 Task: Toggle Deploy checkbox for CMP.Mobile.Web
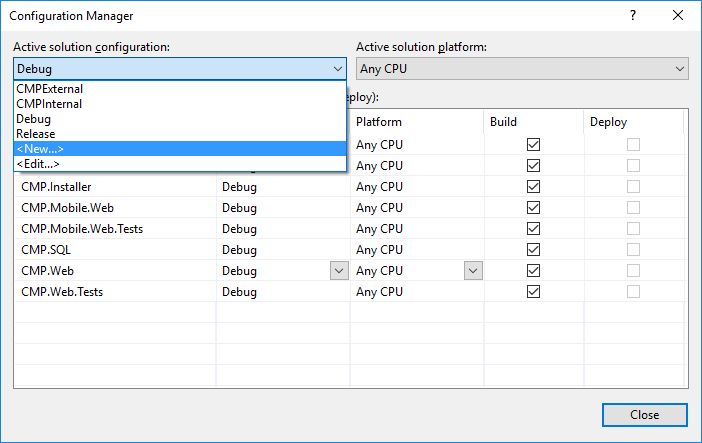point(633,207)
